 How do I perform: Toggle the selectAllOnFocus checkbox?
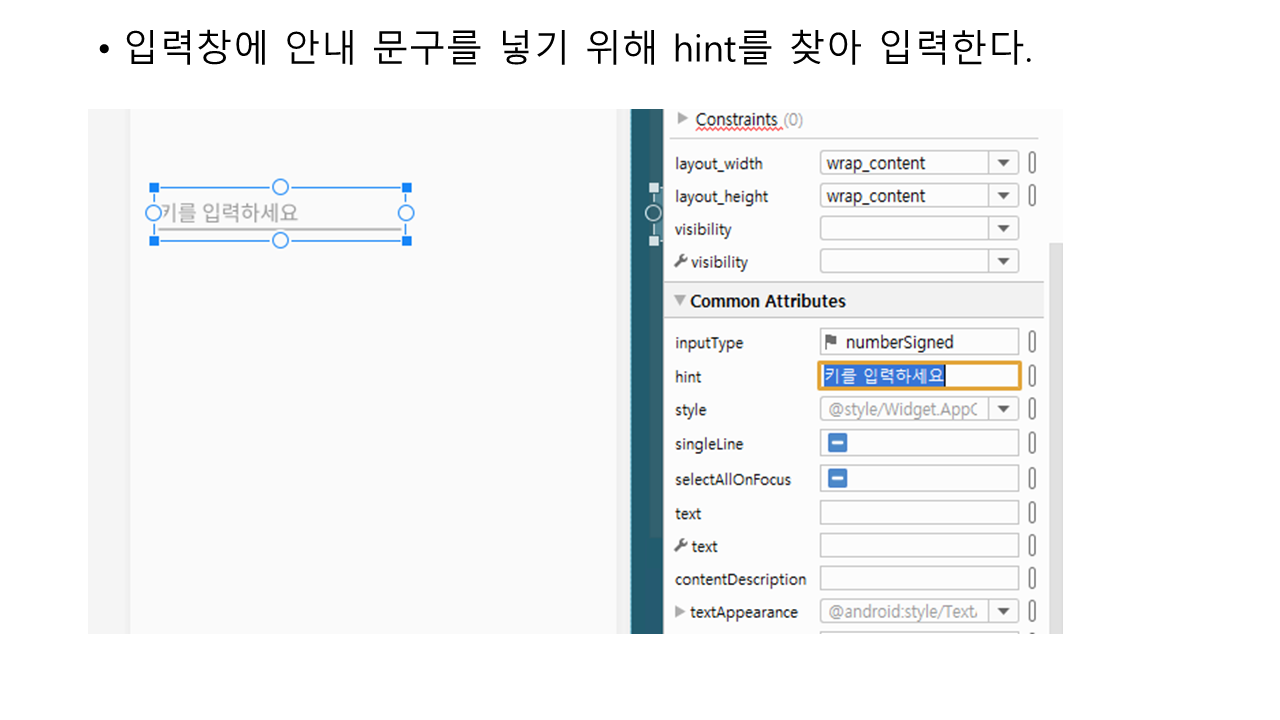[837, 478]
